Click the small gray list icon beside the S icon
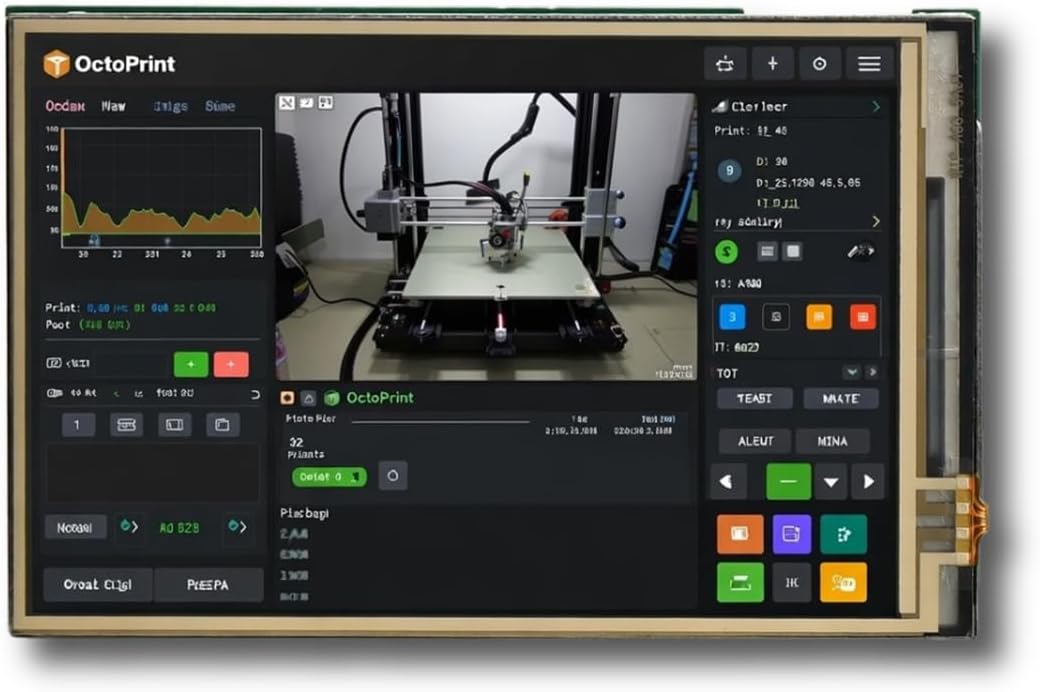The image size is (1040, 692). pos(767,251)
